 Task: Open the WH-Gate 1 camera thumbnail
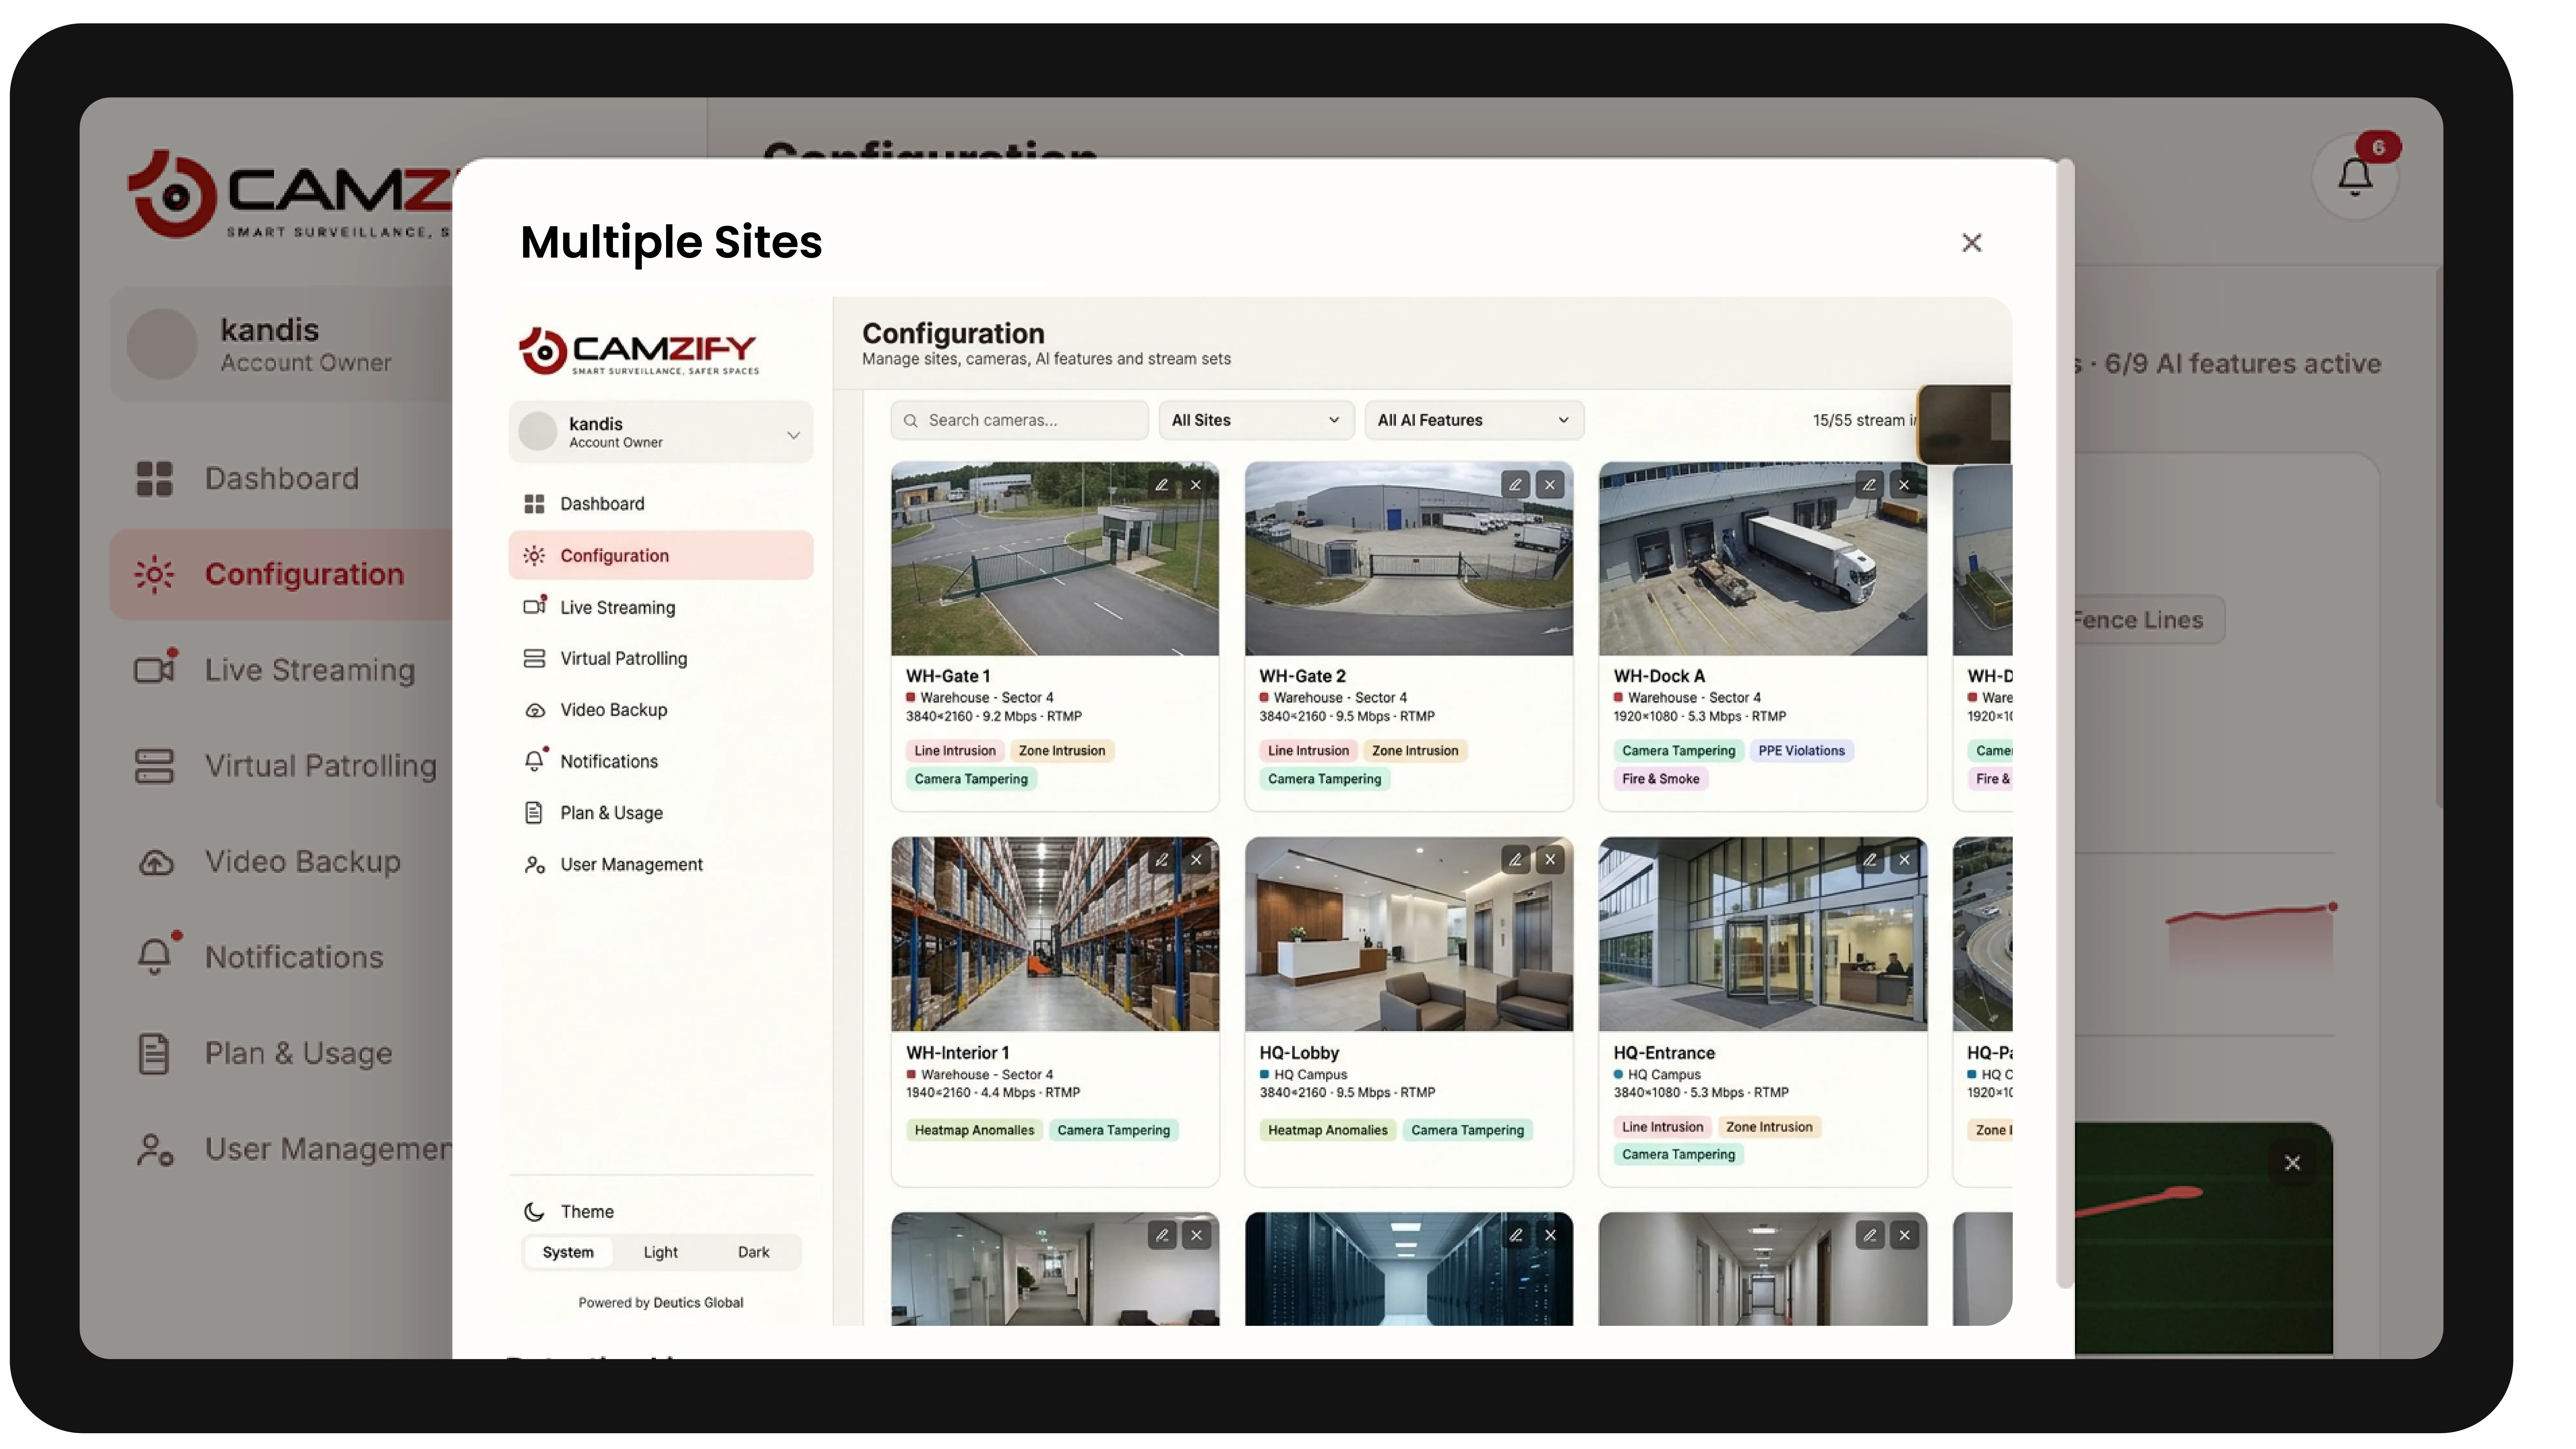point(1055,559)
